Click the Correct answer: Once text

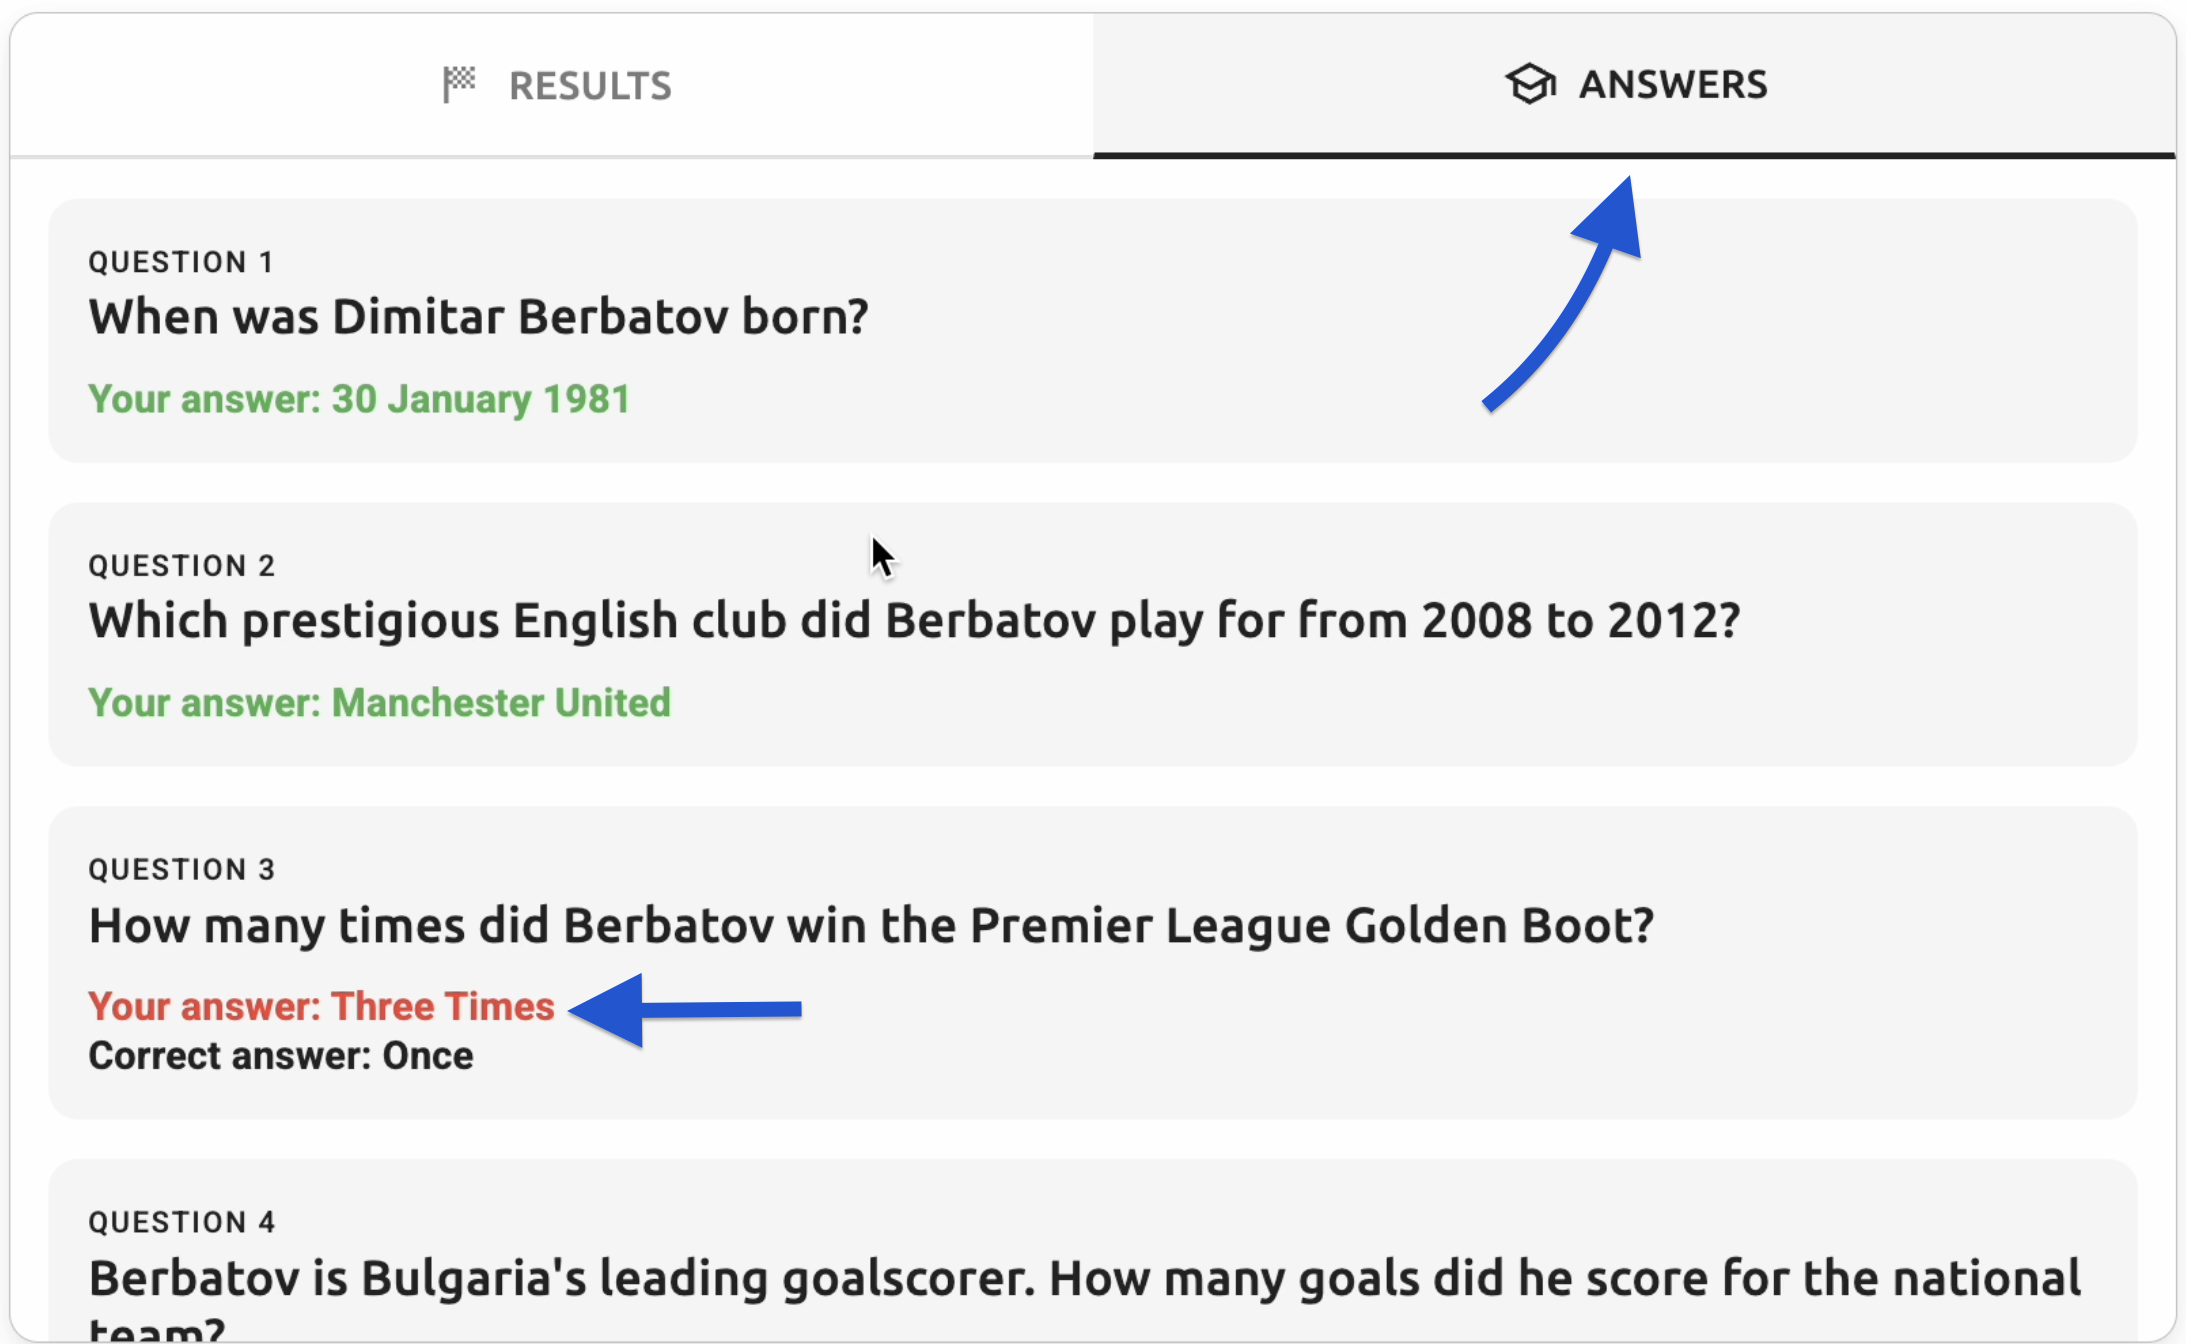tap(281, 1056)
